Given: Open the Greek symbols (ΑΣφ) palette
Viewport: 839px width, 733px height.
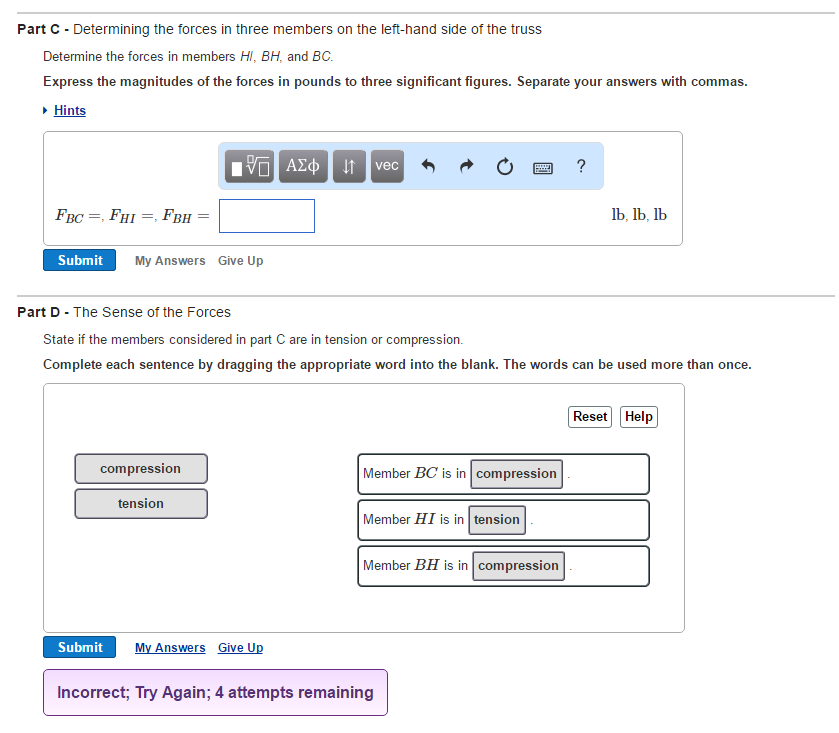Looking at the screenshot, I should [302, 166].
